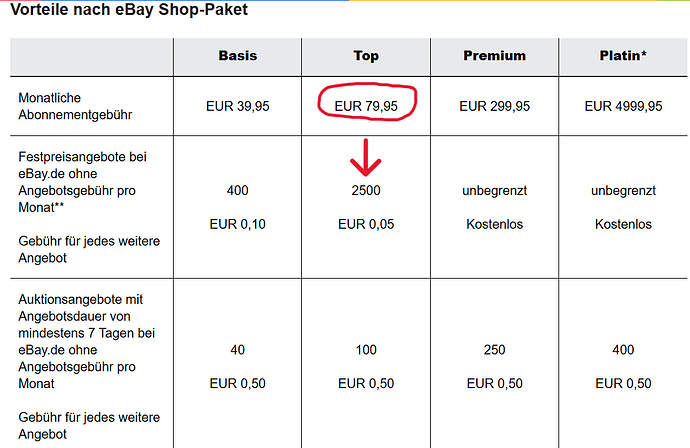Viewport: 690px width, 448px height.
Task: Click the Vorteile nach eBay Shop-Paket heading
Action: [x=129, y=9]
